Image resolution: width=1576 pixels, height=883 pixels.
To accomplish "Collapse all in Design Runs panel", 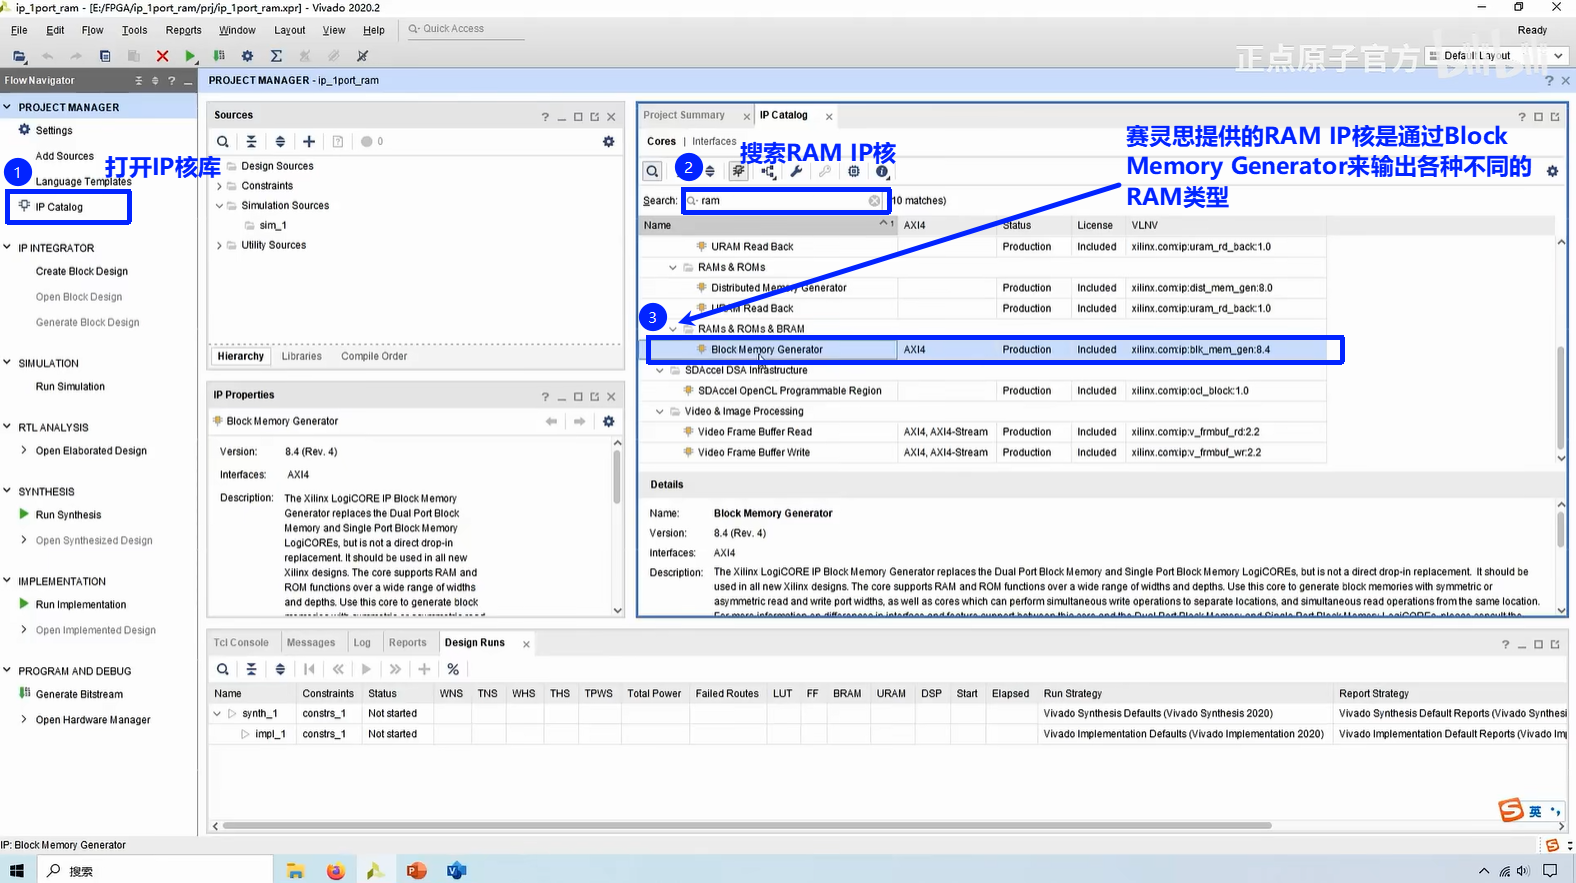I will pos(251,669).
